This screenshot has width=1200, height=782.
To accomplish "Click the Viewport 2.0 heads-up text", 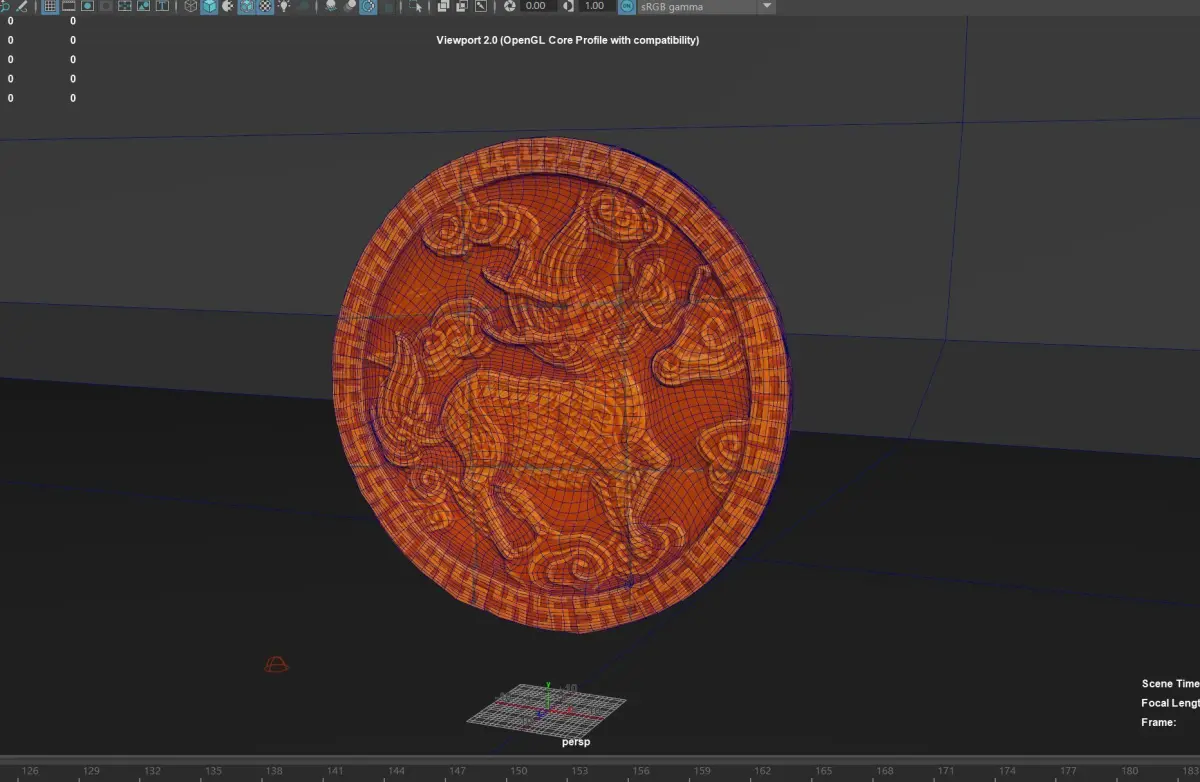I will [567, 40].
